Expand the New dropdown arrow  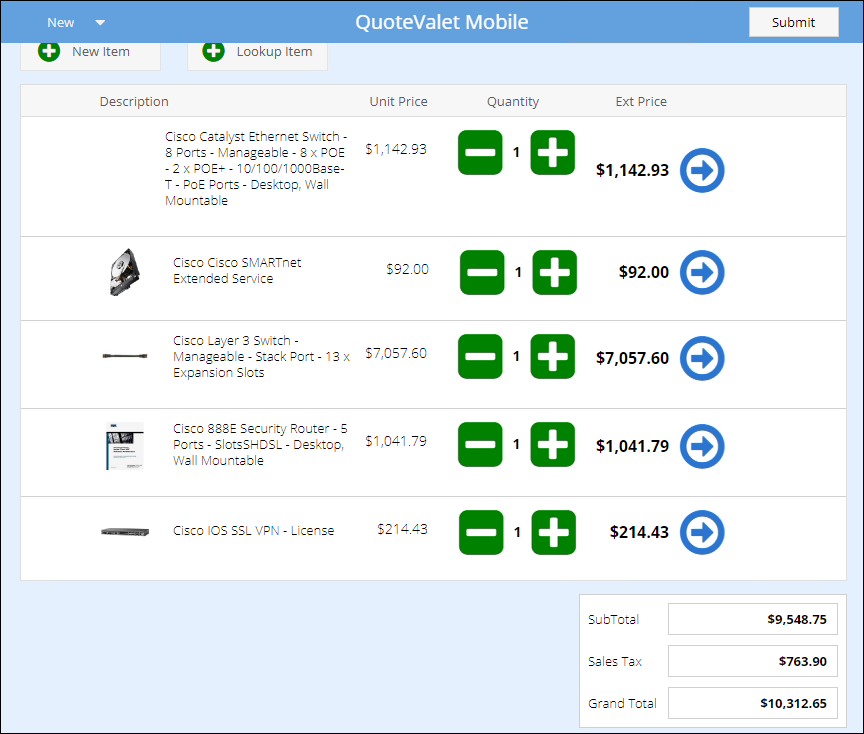click(x=100, y=23)
